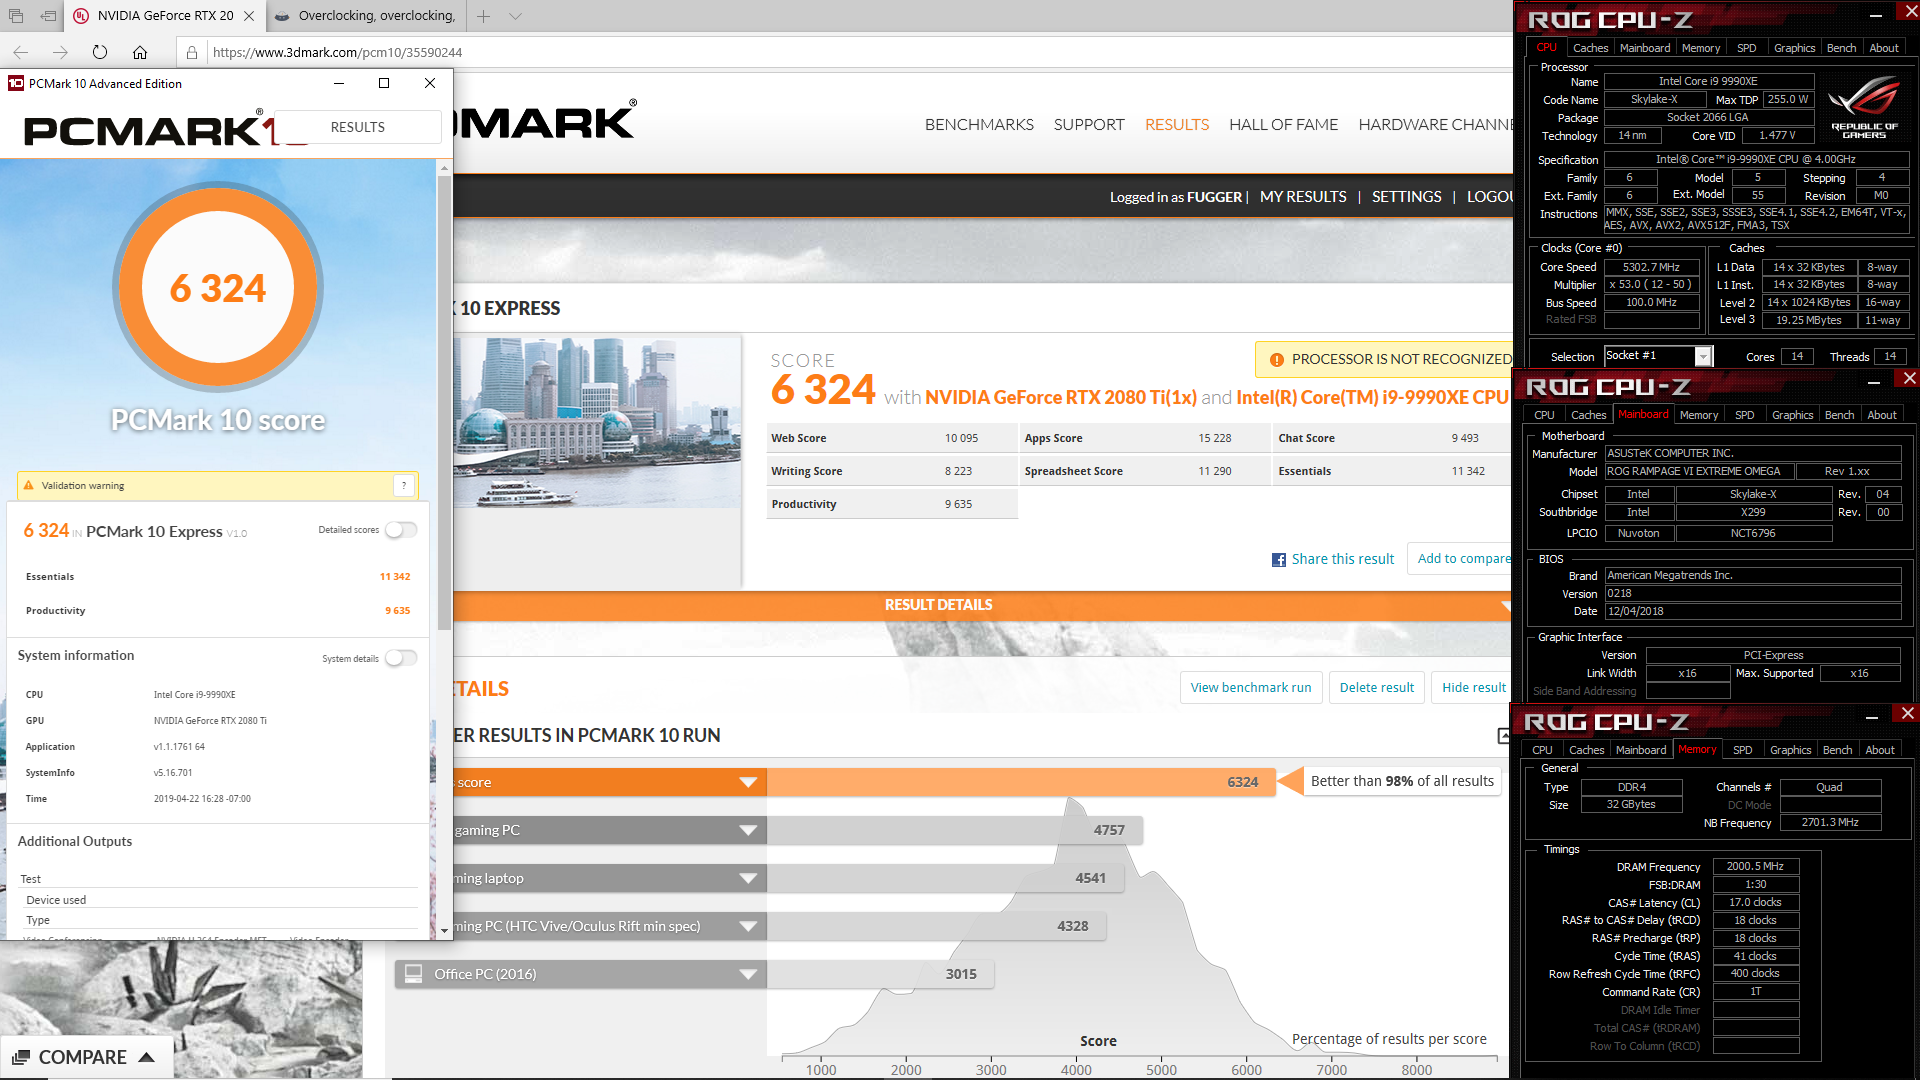The height and width of the screenshot is (1080, 1920).
Task: Open a new browser tab with plus icon
Action: 483,16
